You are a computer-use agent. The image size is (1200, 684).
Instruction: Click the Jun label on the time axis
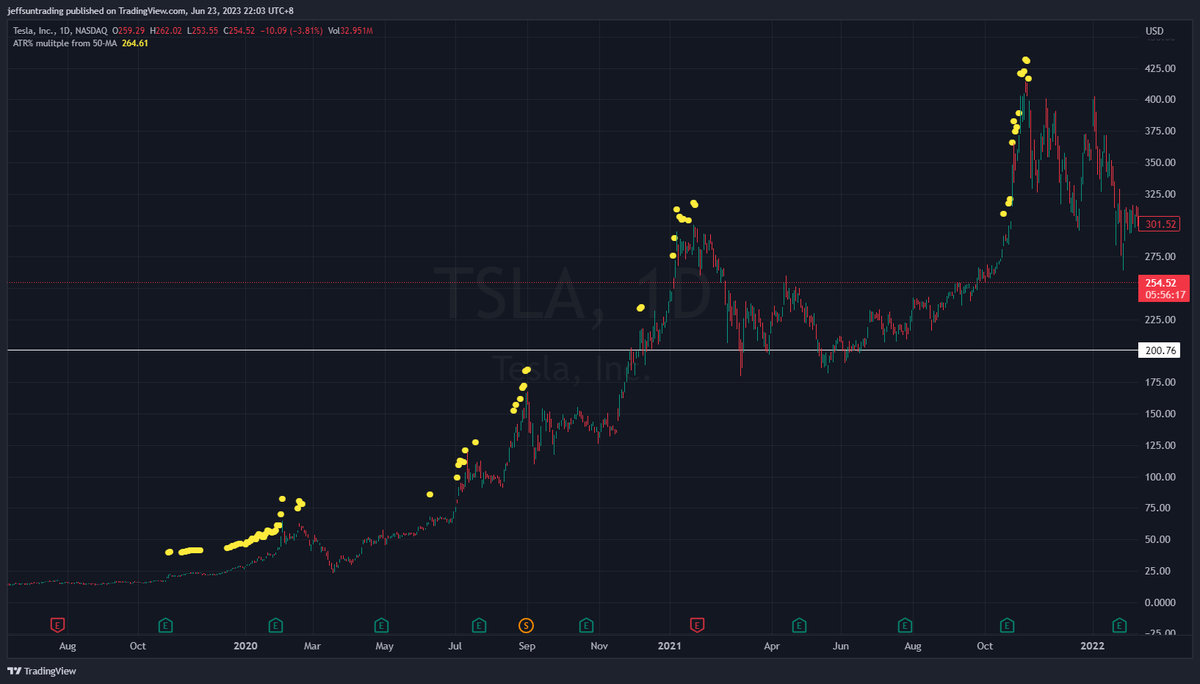[x=841, y=647]
